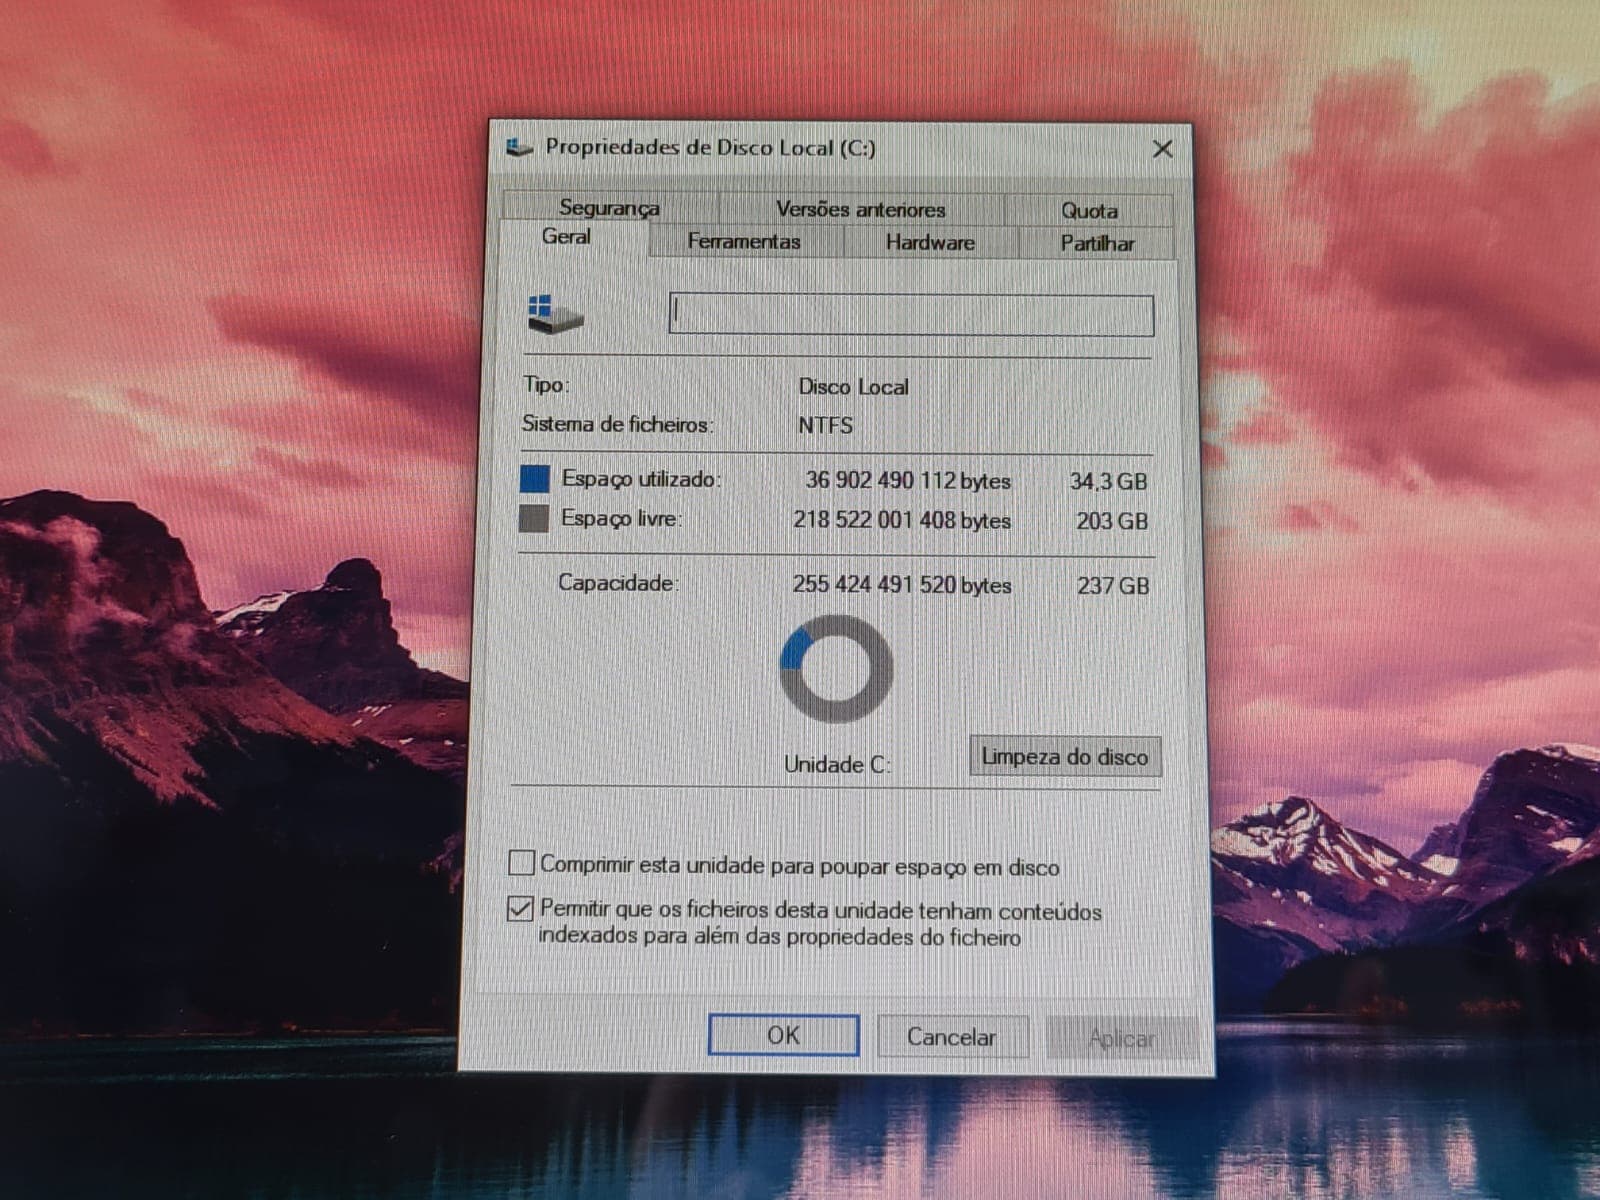Select the Quota tab
The height and width of the screenshot is (1200, 1600).
coord(1089,210)
